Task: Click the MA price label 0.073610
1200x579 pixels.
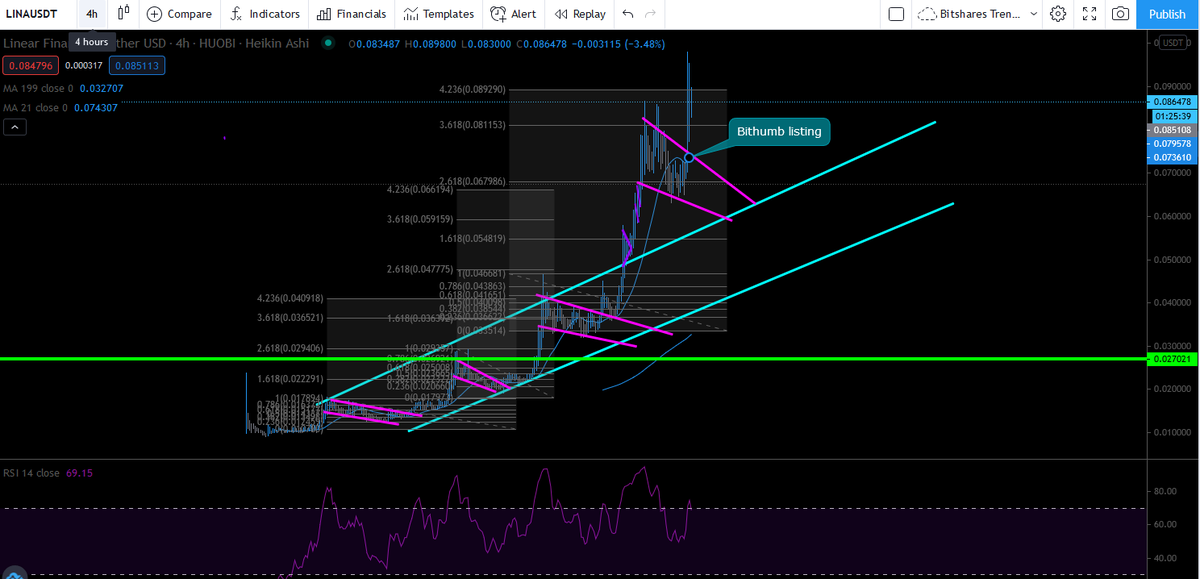Action: (1170, 158)
